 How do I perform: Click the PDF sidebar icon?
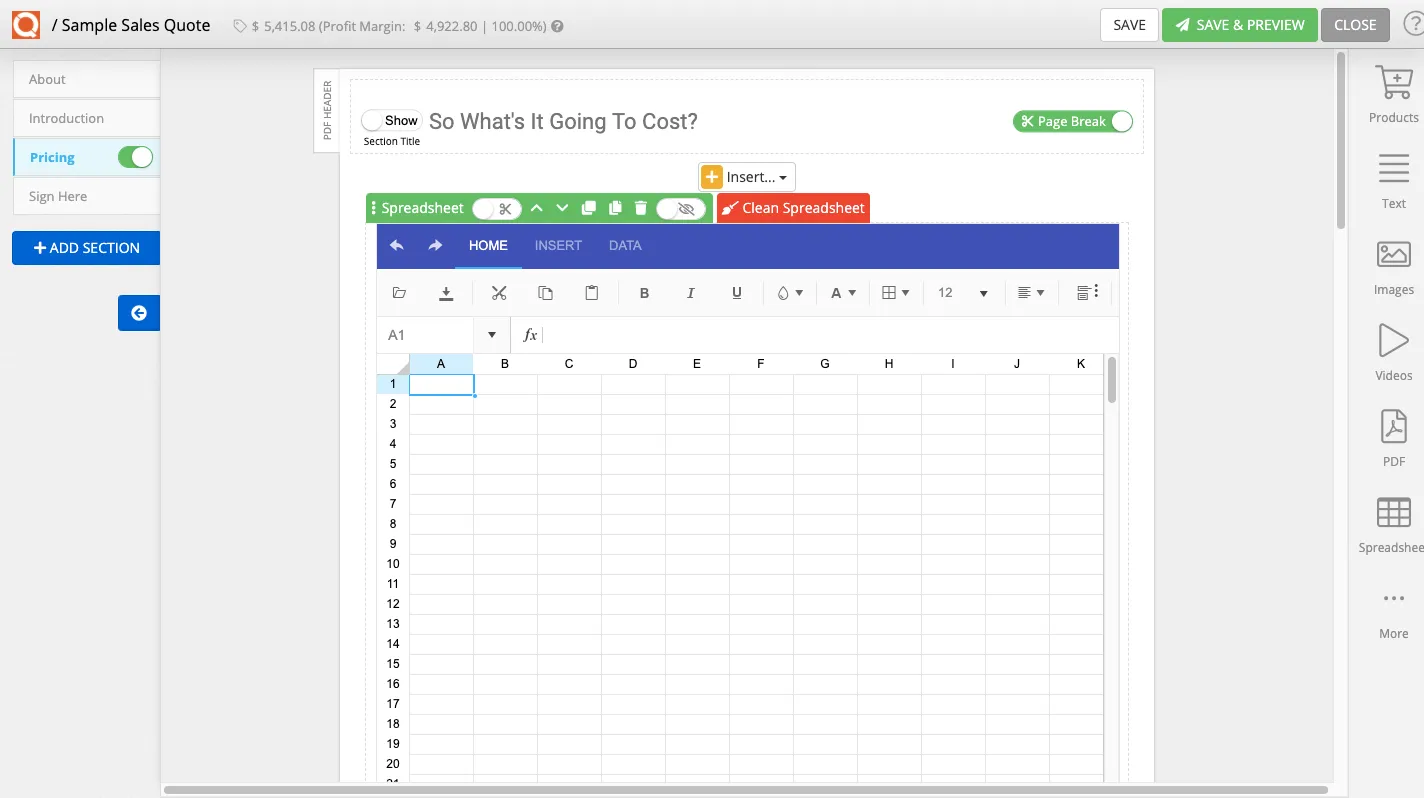click(1392, 437)
